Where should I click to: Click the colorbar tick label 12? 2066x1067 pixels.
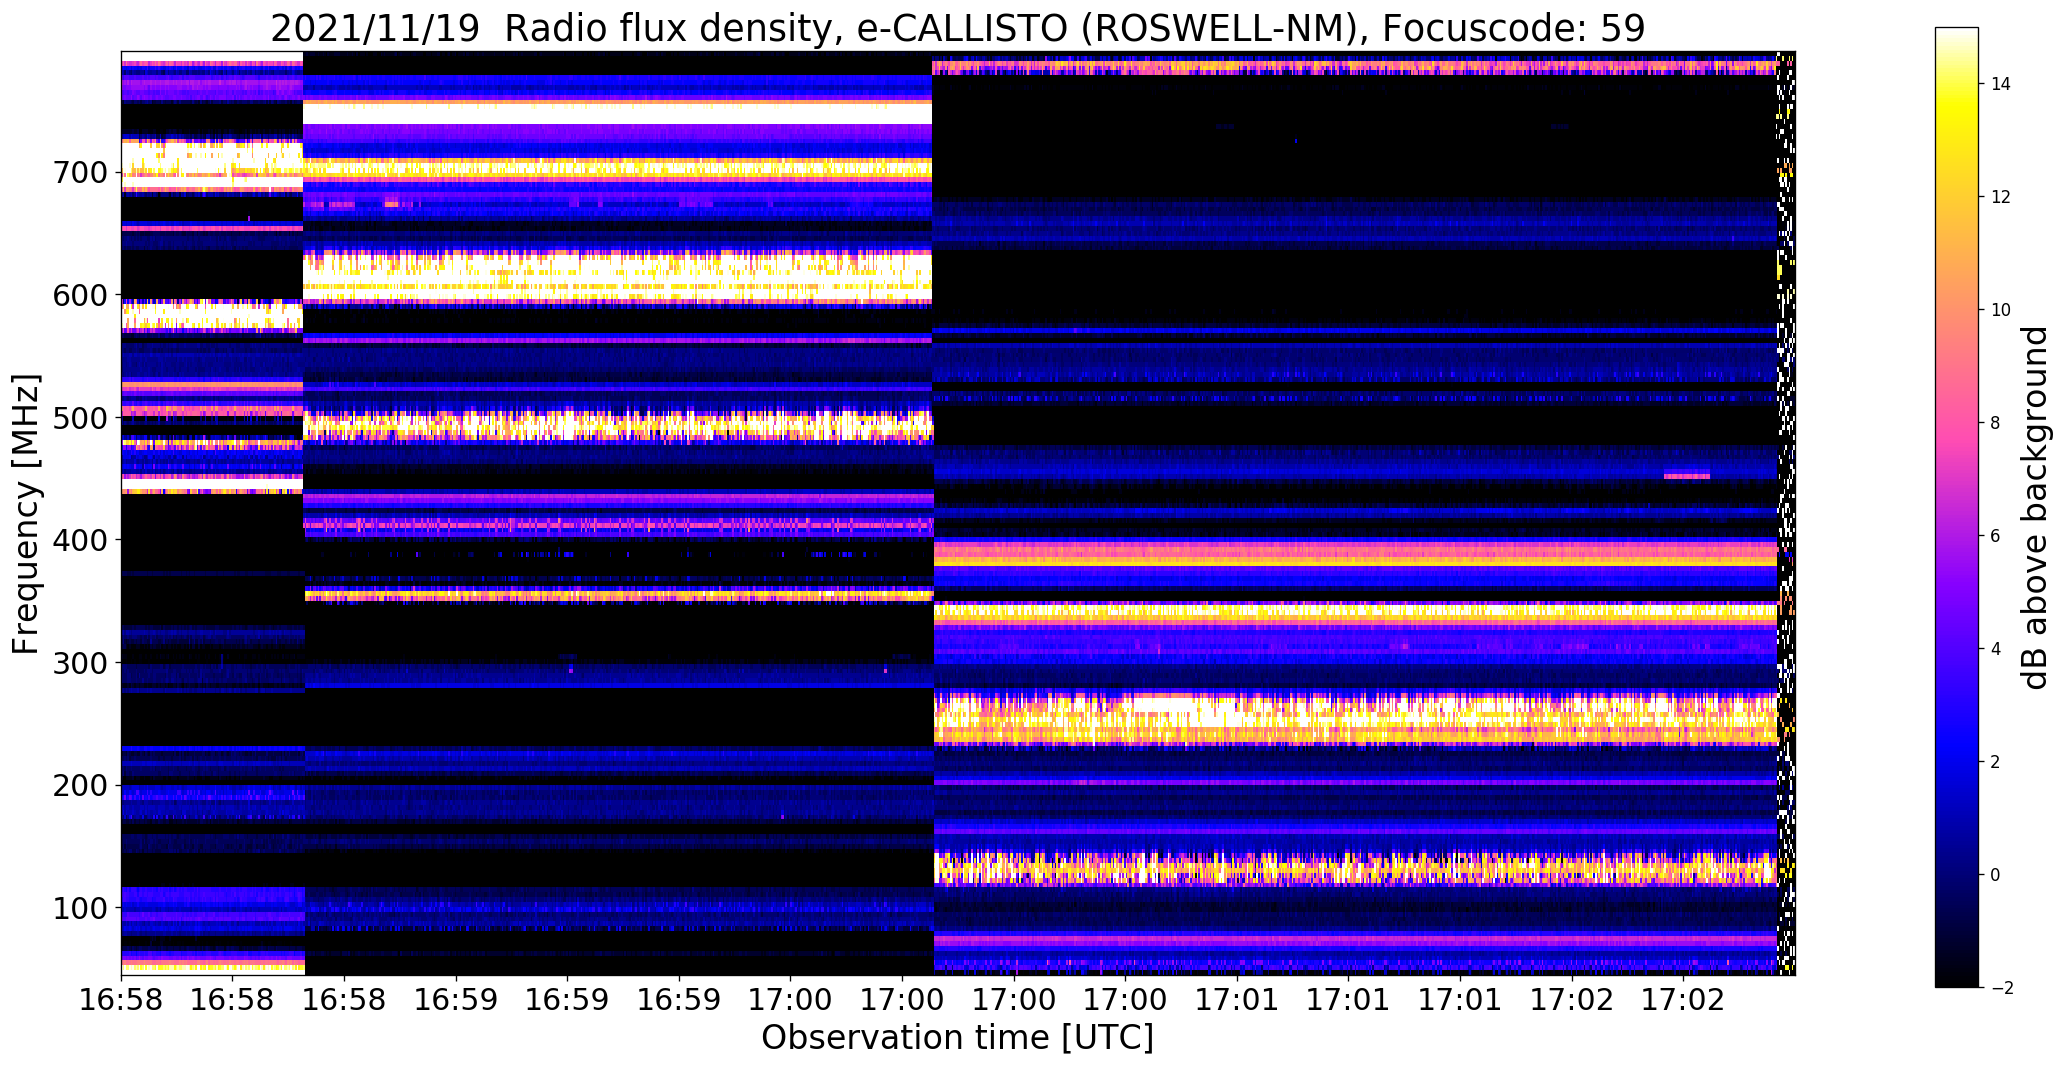[x=2001, y=197]
